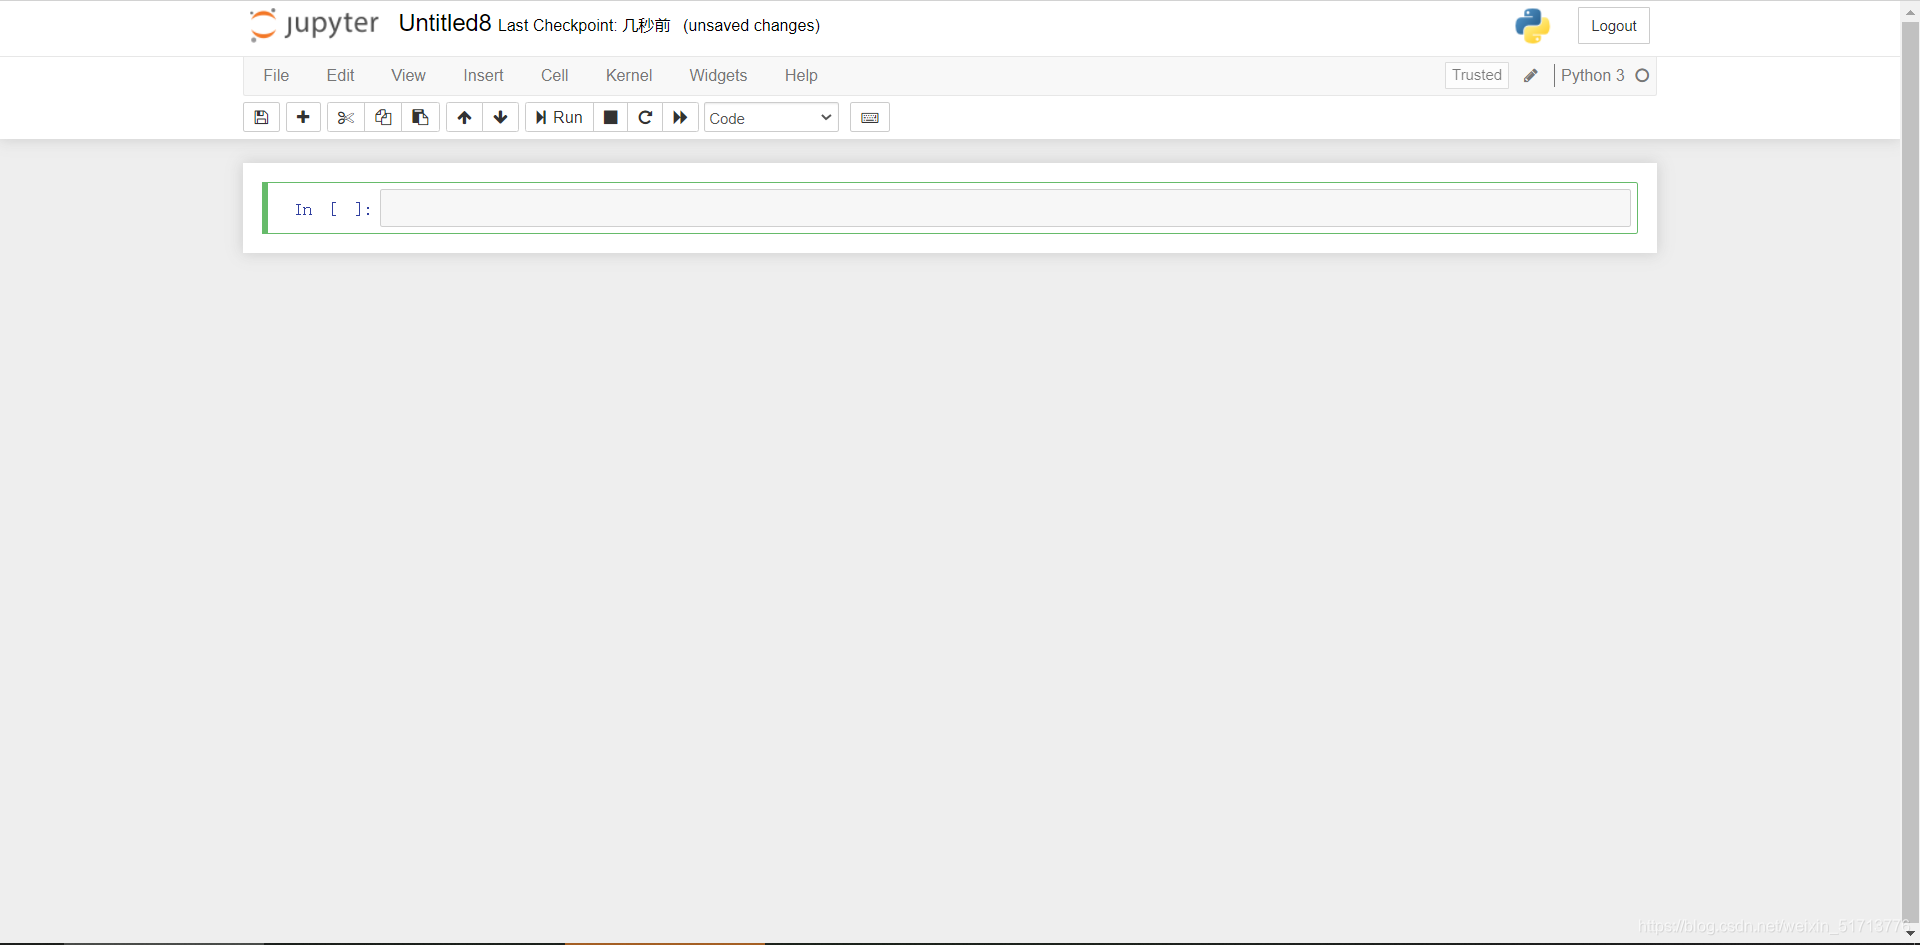Image resolution: width=1920 pixels, height=945 pixels.
Task: Open the View menu
Action: click(x=408, y=76)
